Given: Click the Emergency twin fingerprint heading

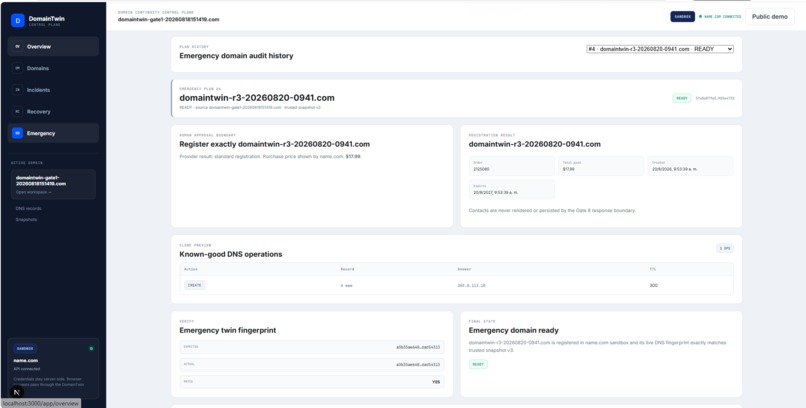Looking at the screenshot, I should [228, 330].
